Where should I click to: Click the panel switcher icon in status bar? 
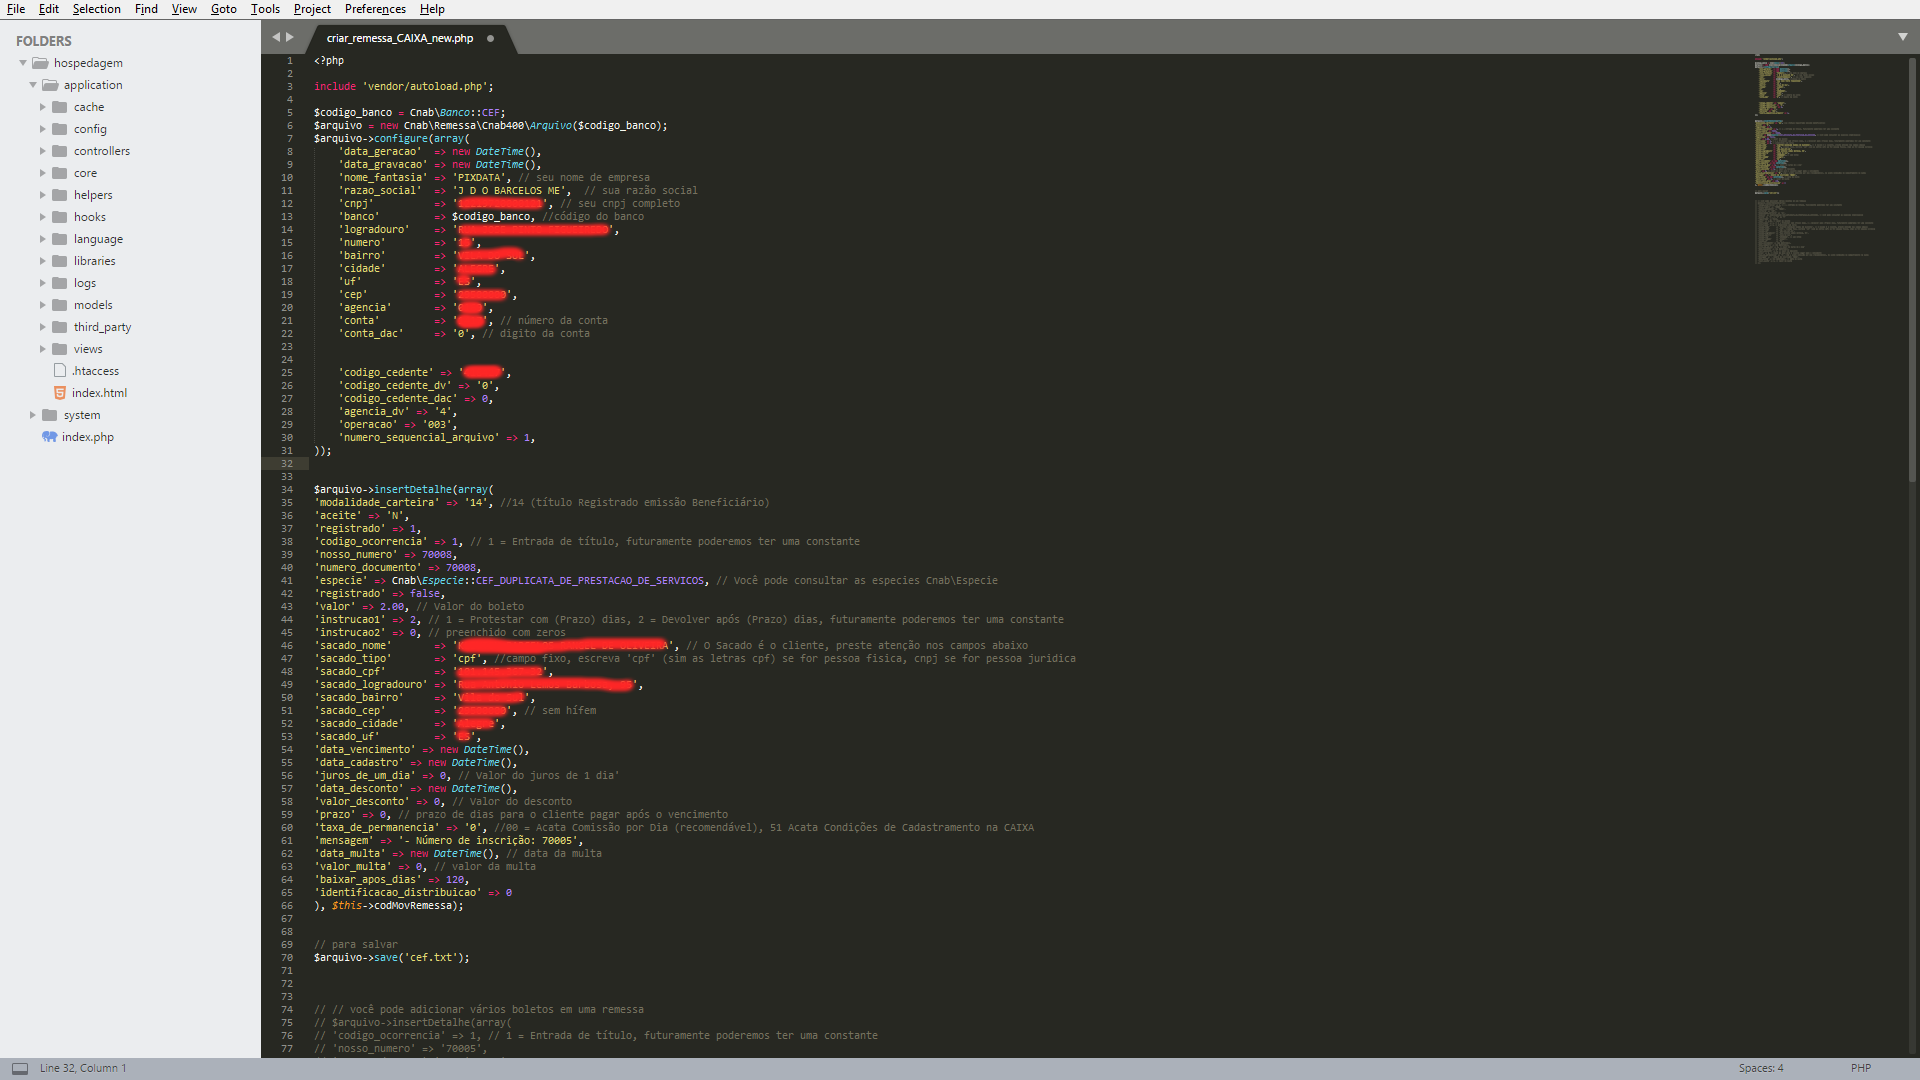(x=19, y=1068)
